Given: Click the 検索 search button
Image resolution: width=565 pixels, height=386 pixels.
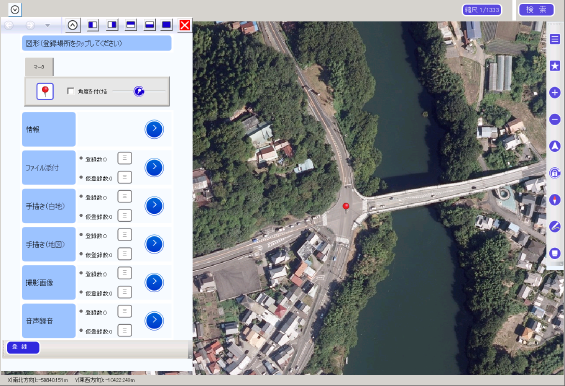Looking at the screenshot, I should click(536, 10).
